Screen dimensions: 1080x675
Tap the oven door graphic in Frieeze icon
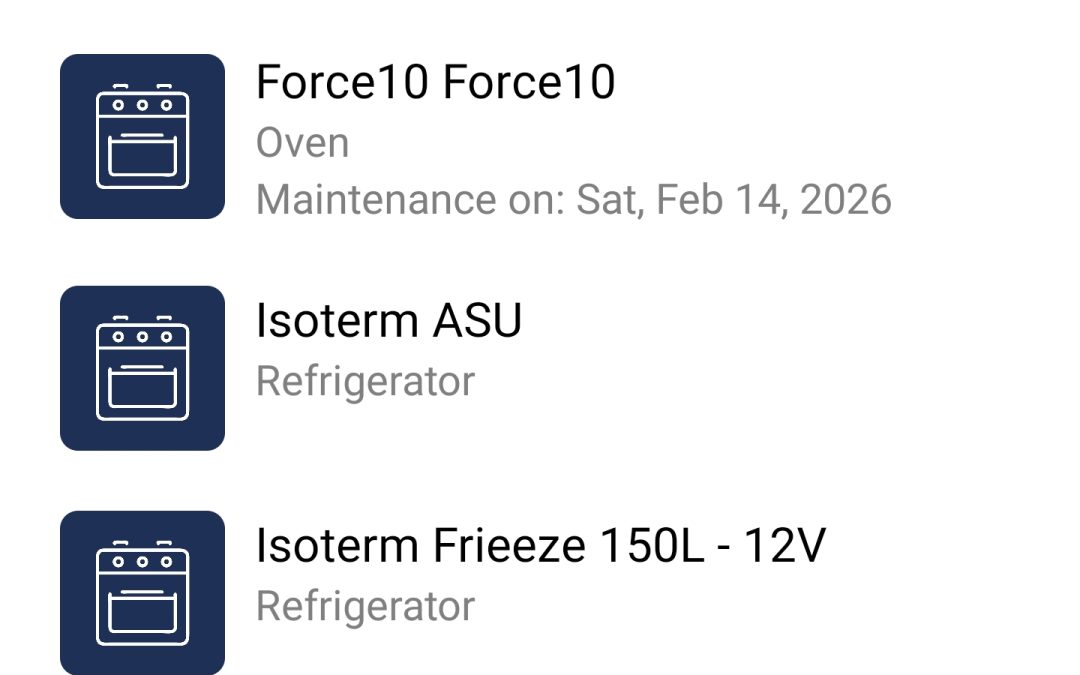point(143,611)
